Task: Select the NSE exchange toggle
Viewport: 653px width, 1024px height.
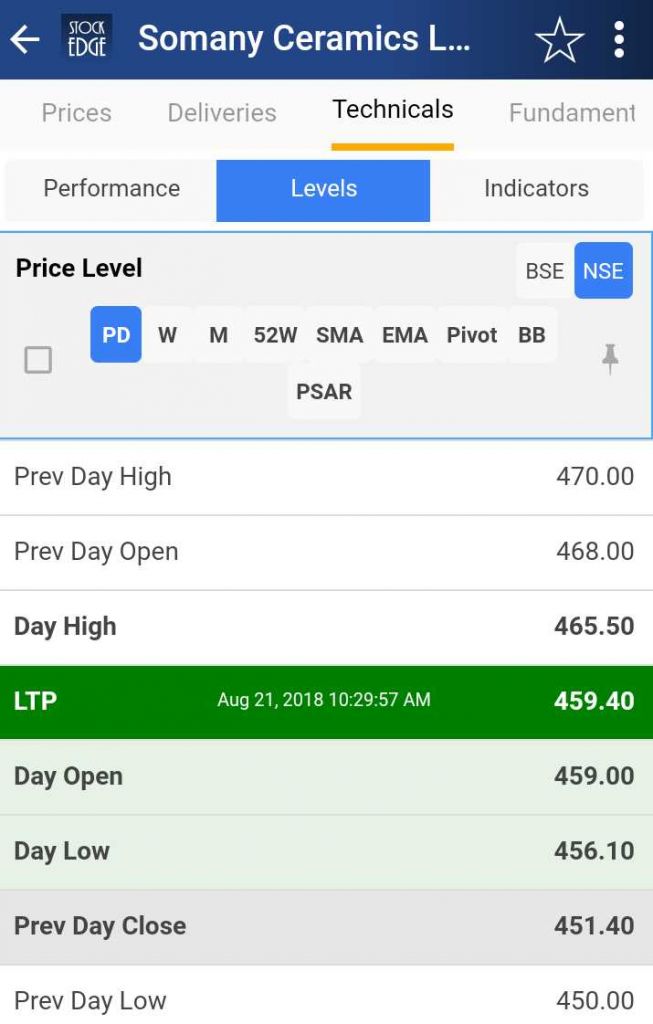Action: [603, 270]
